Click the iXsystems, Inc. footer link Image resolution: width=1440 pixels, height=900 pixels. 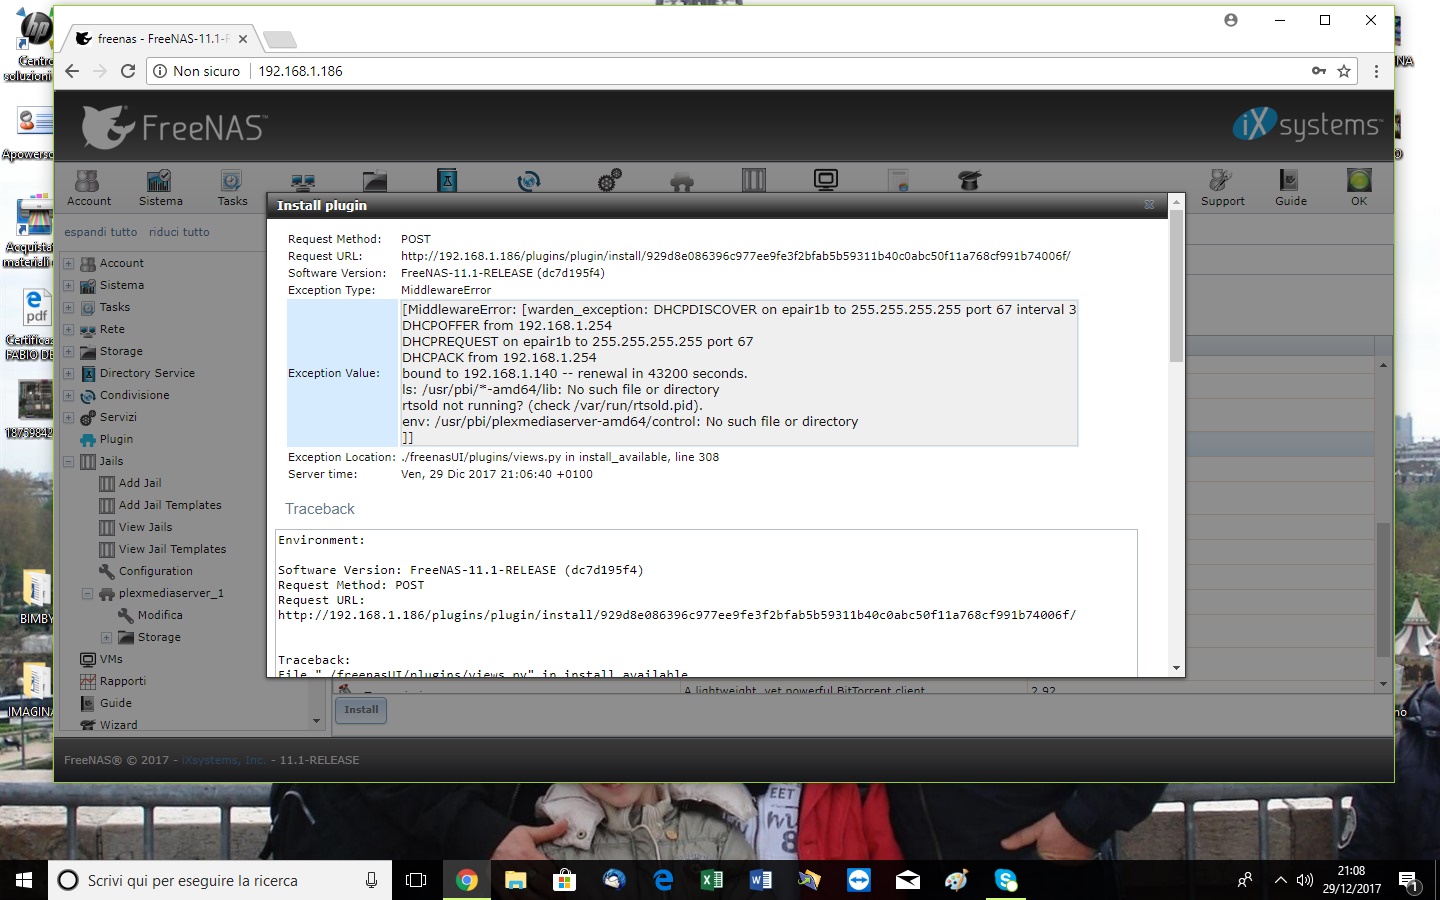click(224, 760)
